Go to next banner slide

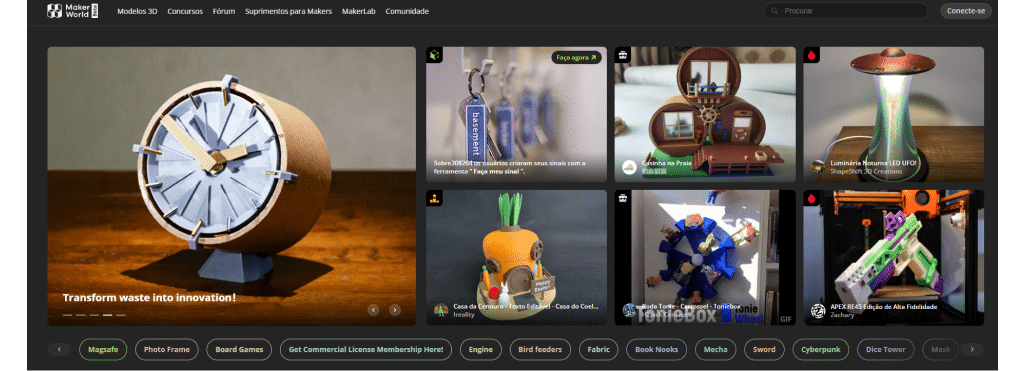(394, 310)
